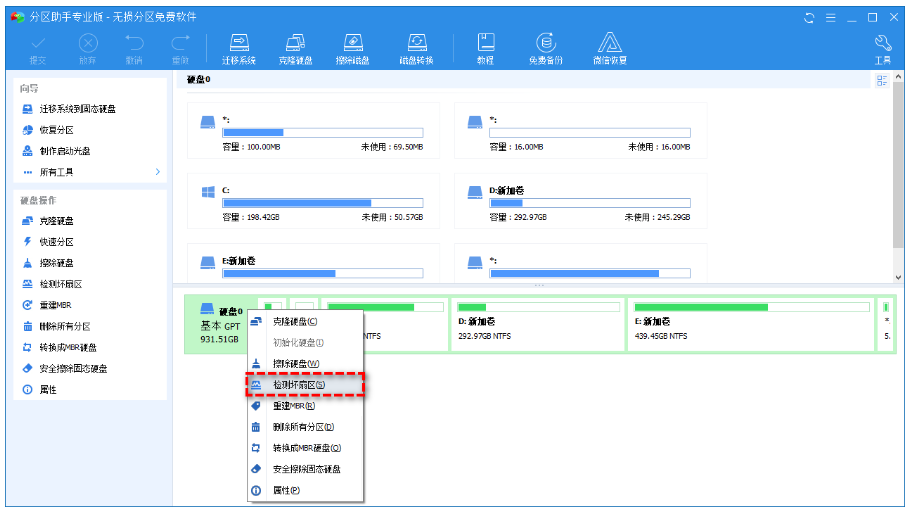Expand 所有工具 with the chevron arrow
Image resolution: width=911 pixels, height=514 pixels.
point(157,172)
